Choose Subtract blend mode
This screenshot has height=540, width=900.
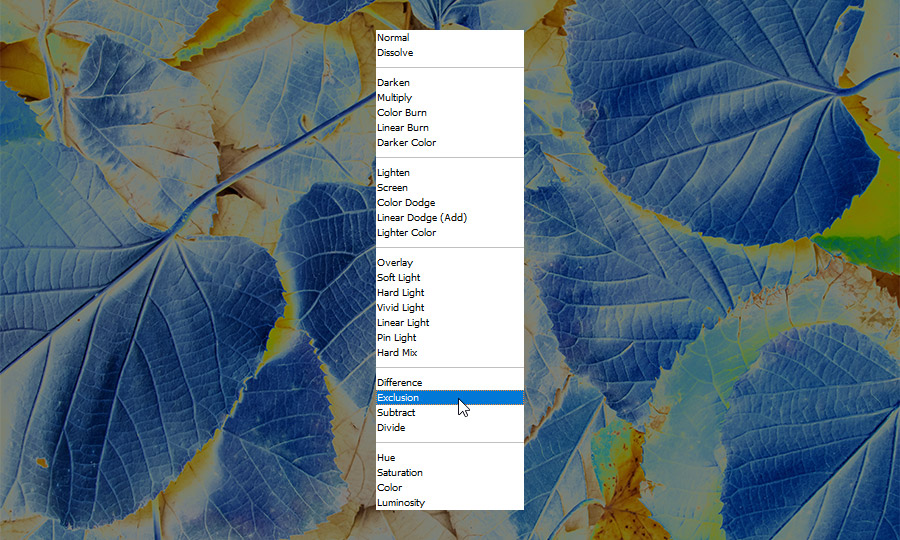449,412
